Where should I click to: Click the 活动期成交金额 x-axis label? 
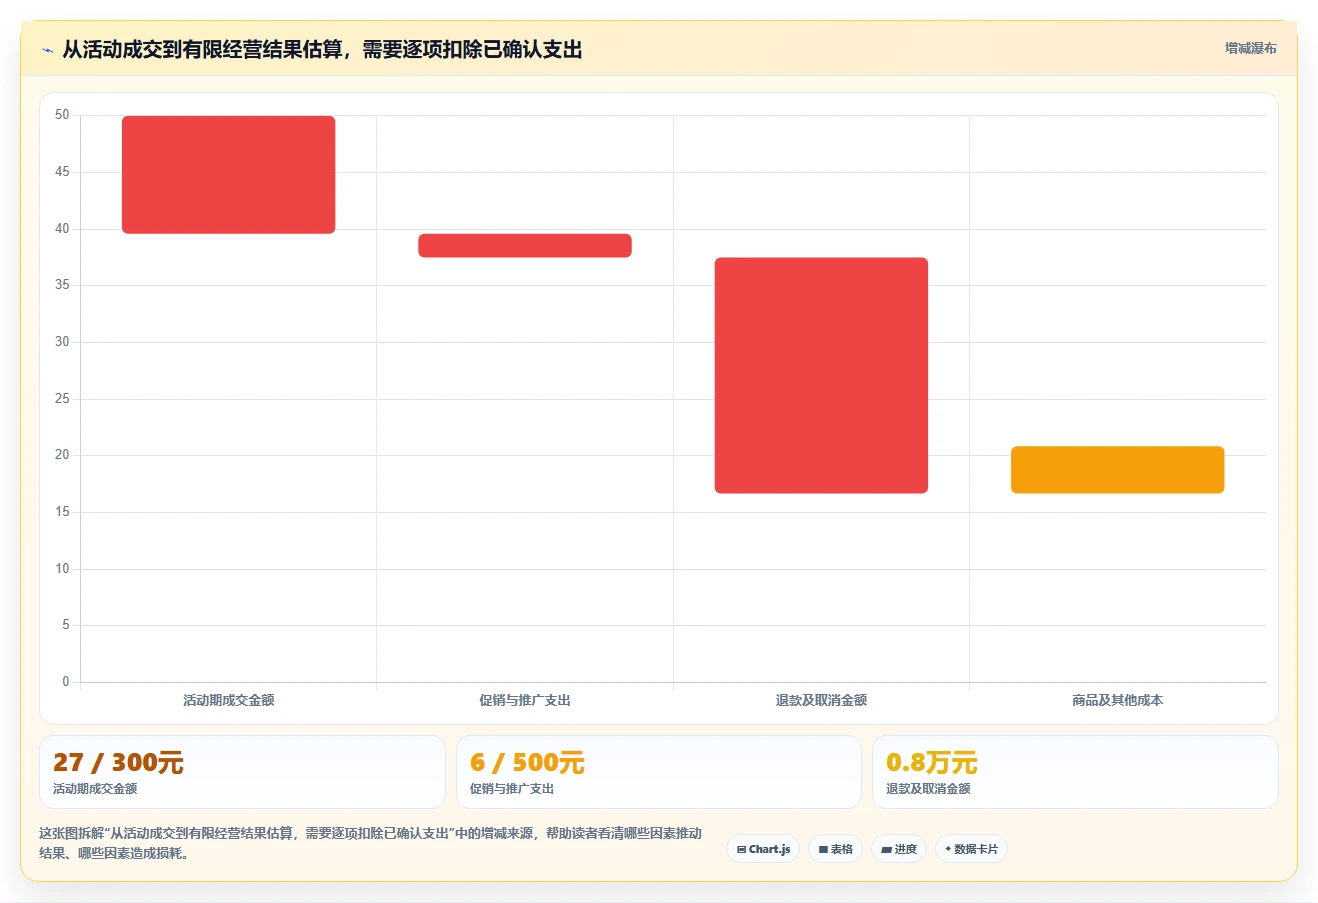pyautogui.click(x=229, y=700)
